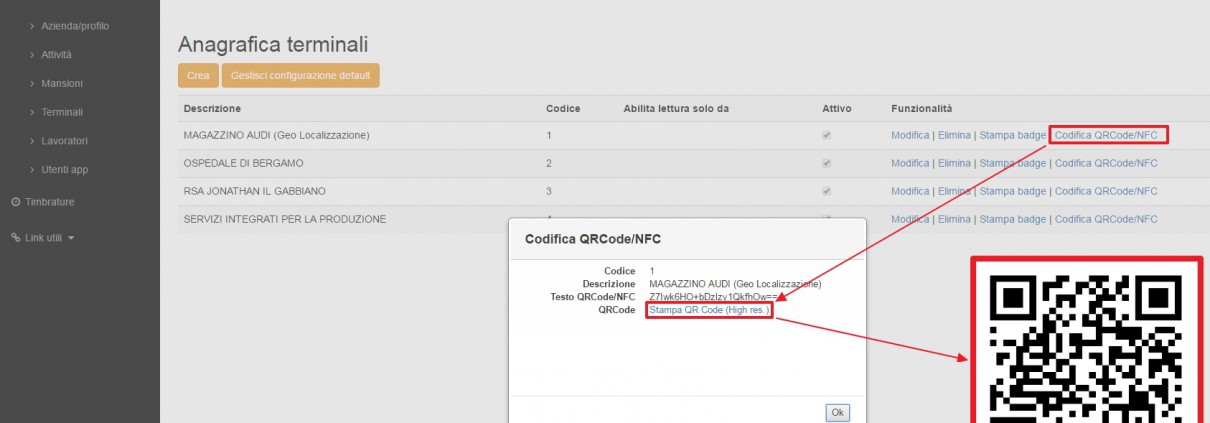1210x423 pixels.
Task: Open Codifica QRCode/NFC for RSA JONATHAN row
Action: 1106,191
